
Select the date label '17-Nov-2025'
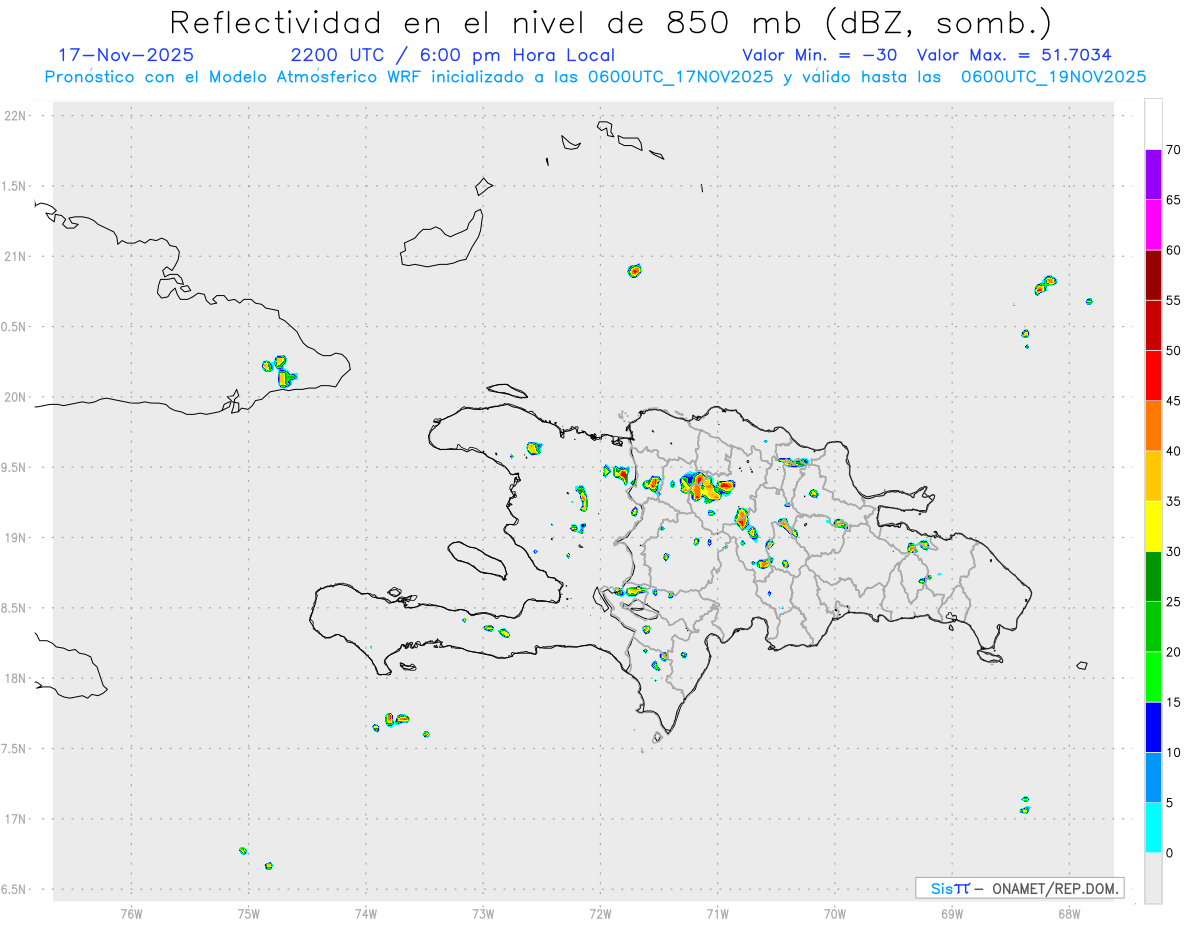tap(127, 55)
